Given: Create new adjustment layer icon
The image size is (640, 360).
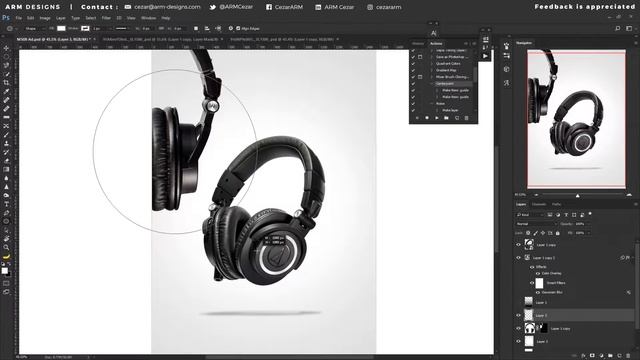Looking at the screenshot, I should (601, 356).
